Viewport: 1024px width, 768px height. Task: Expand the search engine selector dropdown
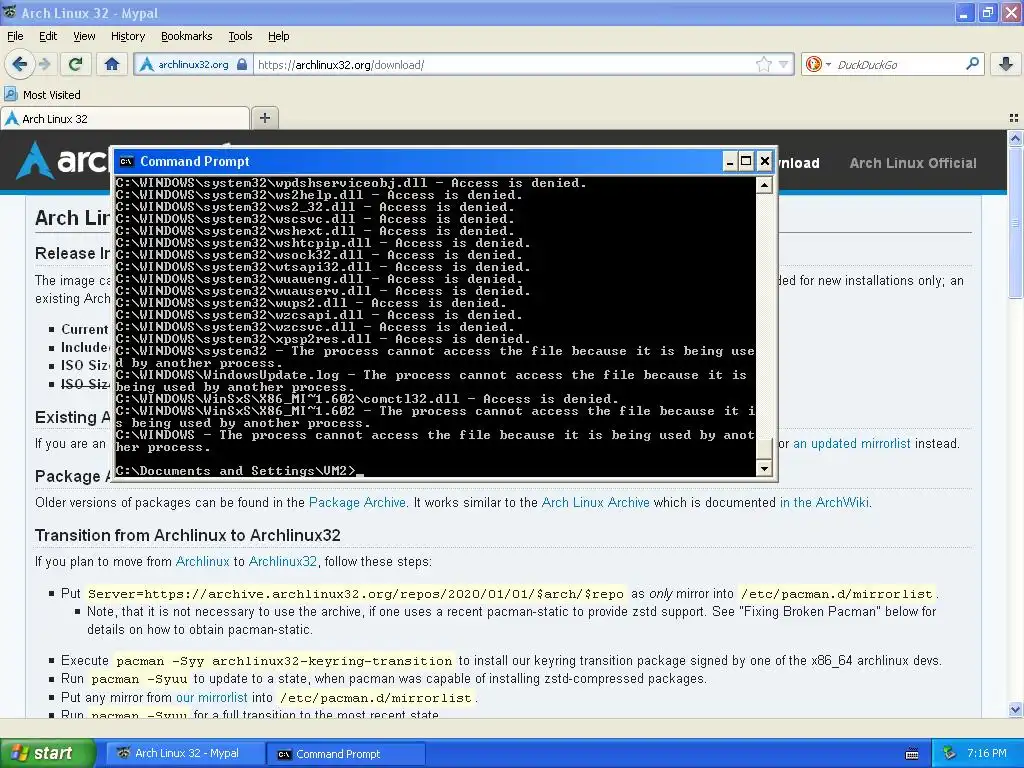pyautogui.click(x=828, y=65)
